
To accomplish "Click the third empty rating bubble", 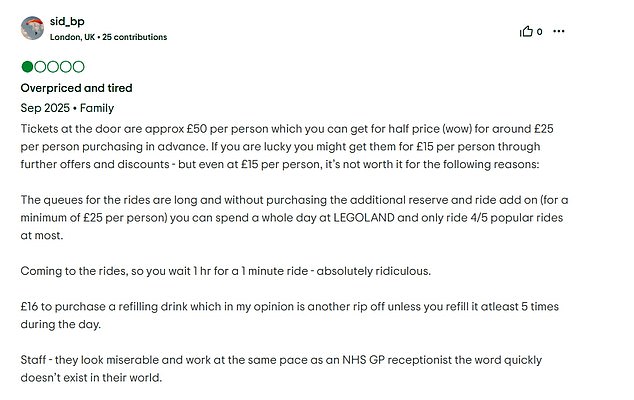I will (53, 67).
